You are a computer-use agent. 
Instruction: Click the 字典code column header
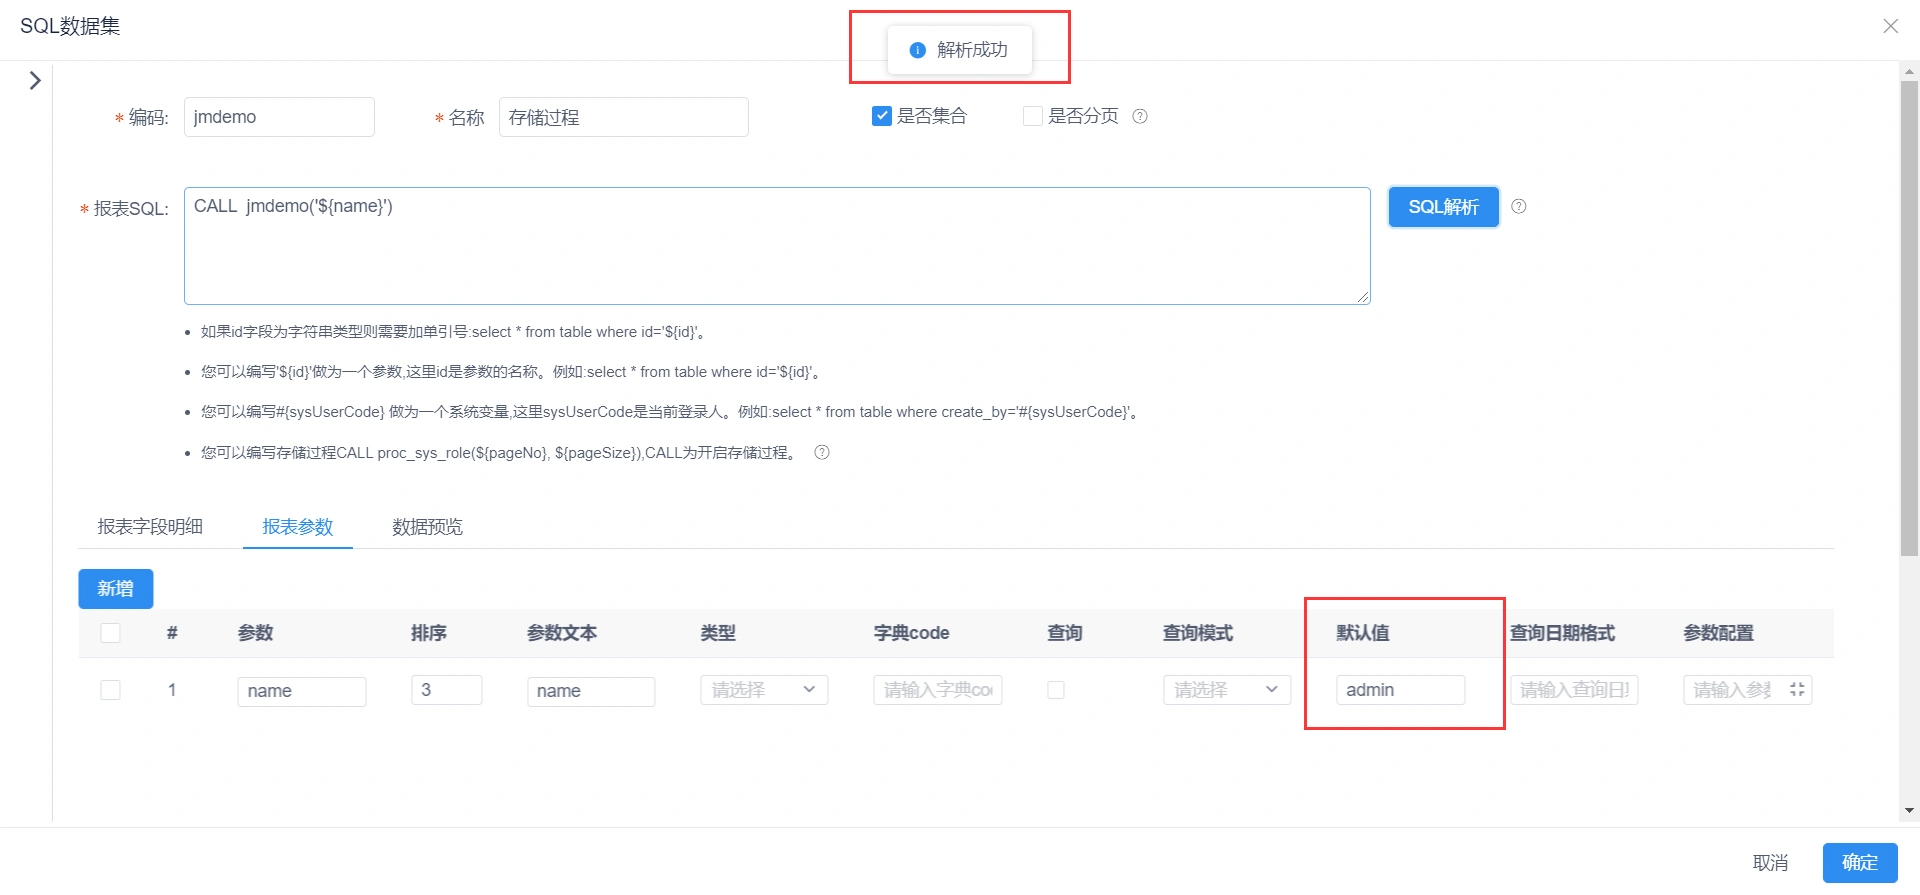pos(911,633)
